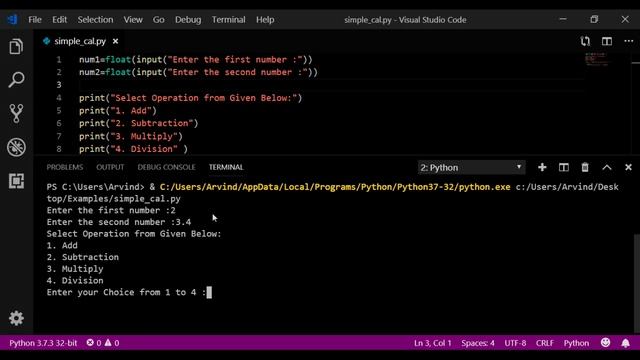Open the Terminal menu
The image size is (640, 360).
tap(228, 20)
